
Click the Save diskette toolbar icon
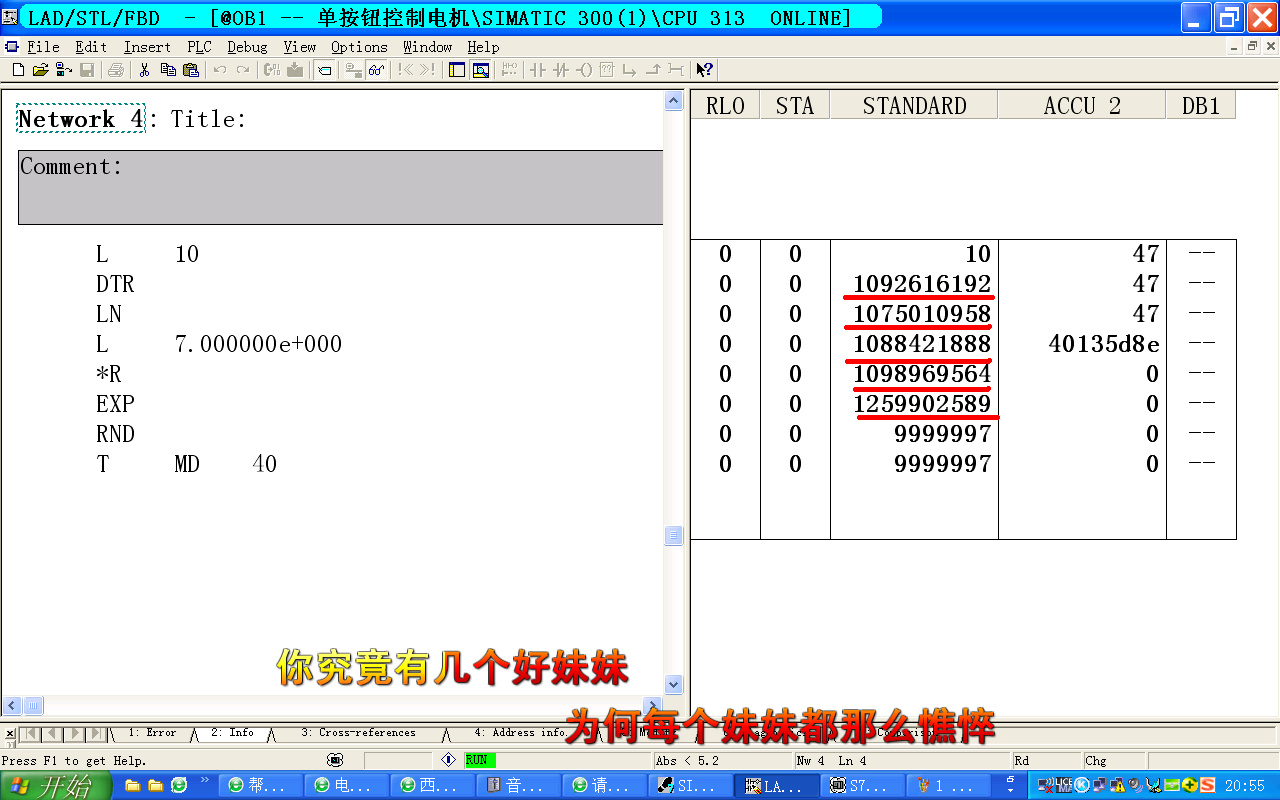click(x=87, y=70)
